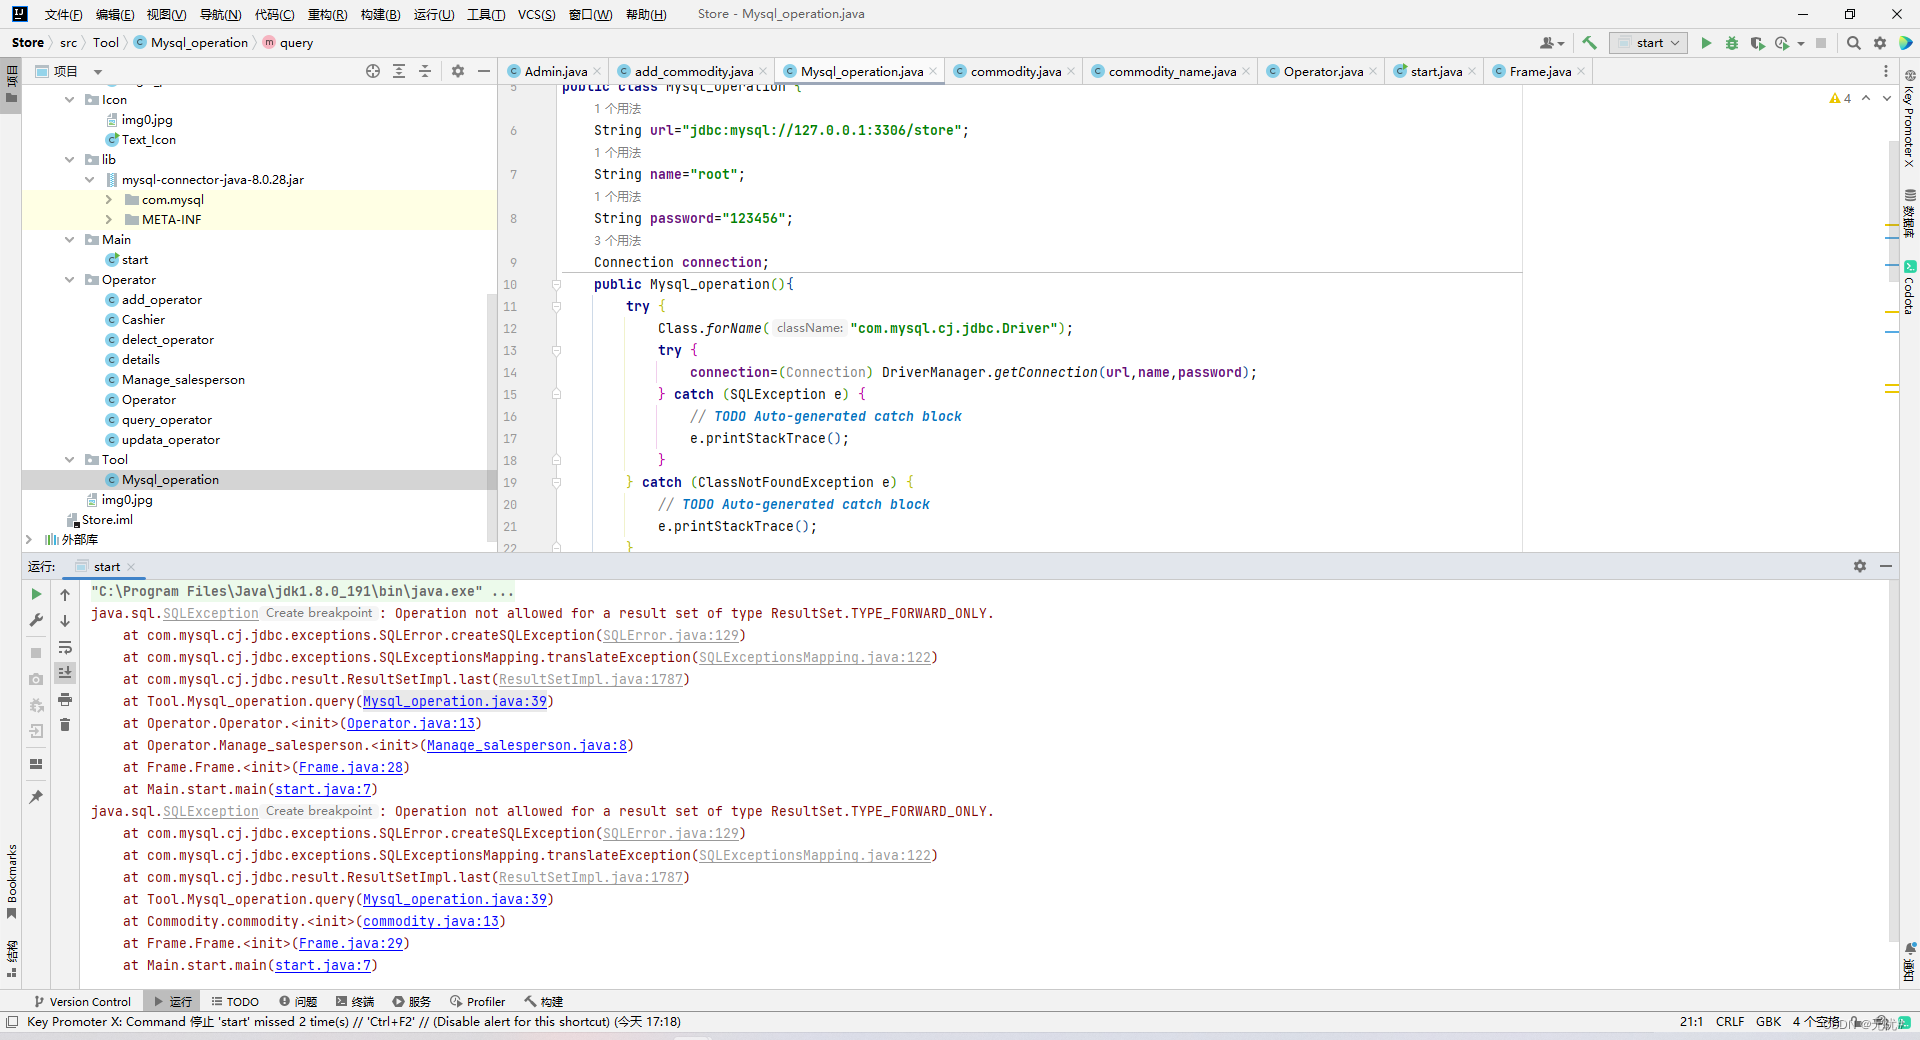Expand the 外部库 (External Libraries) node

click(29, 540)
